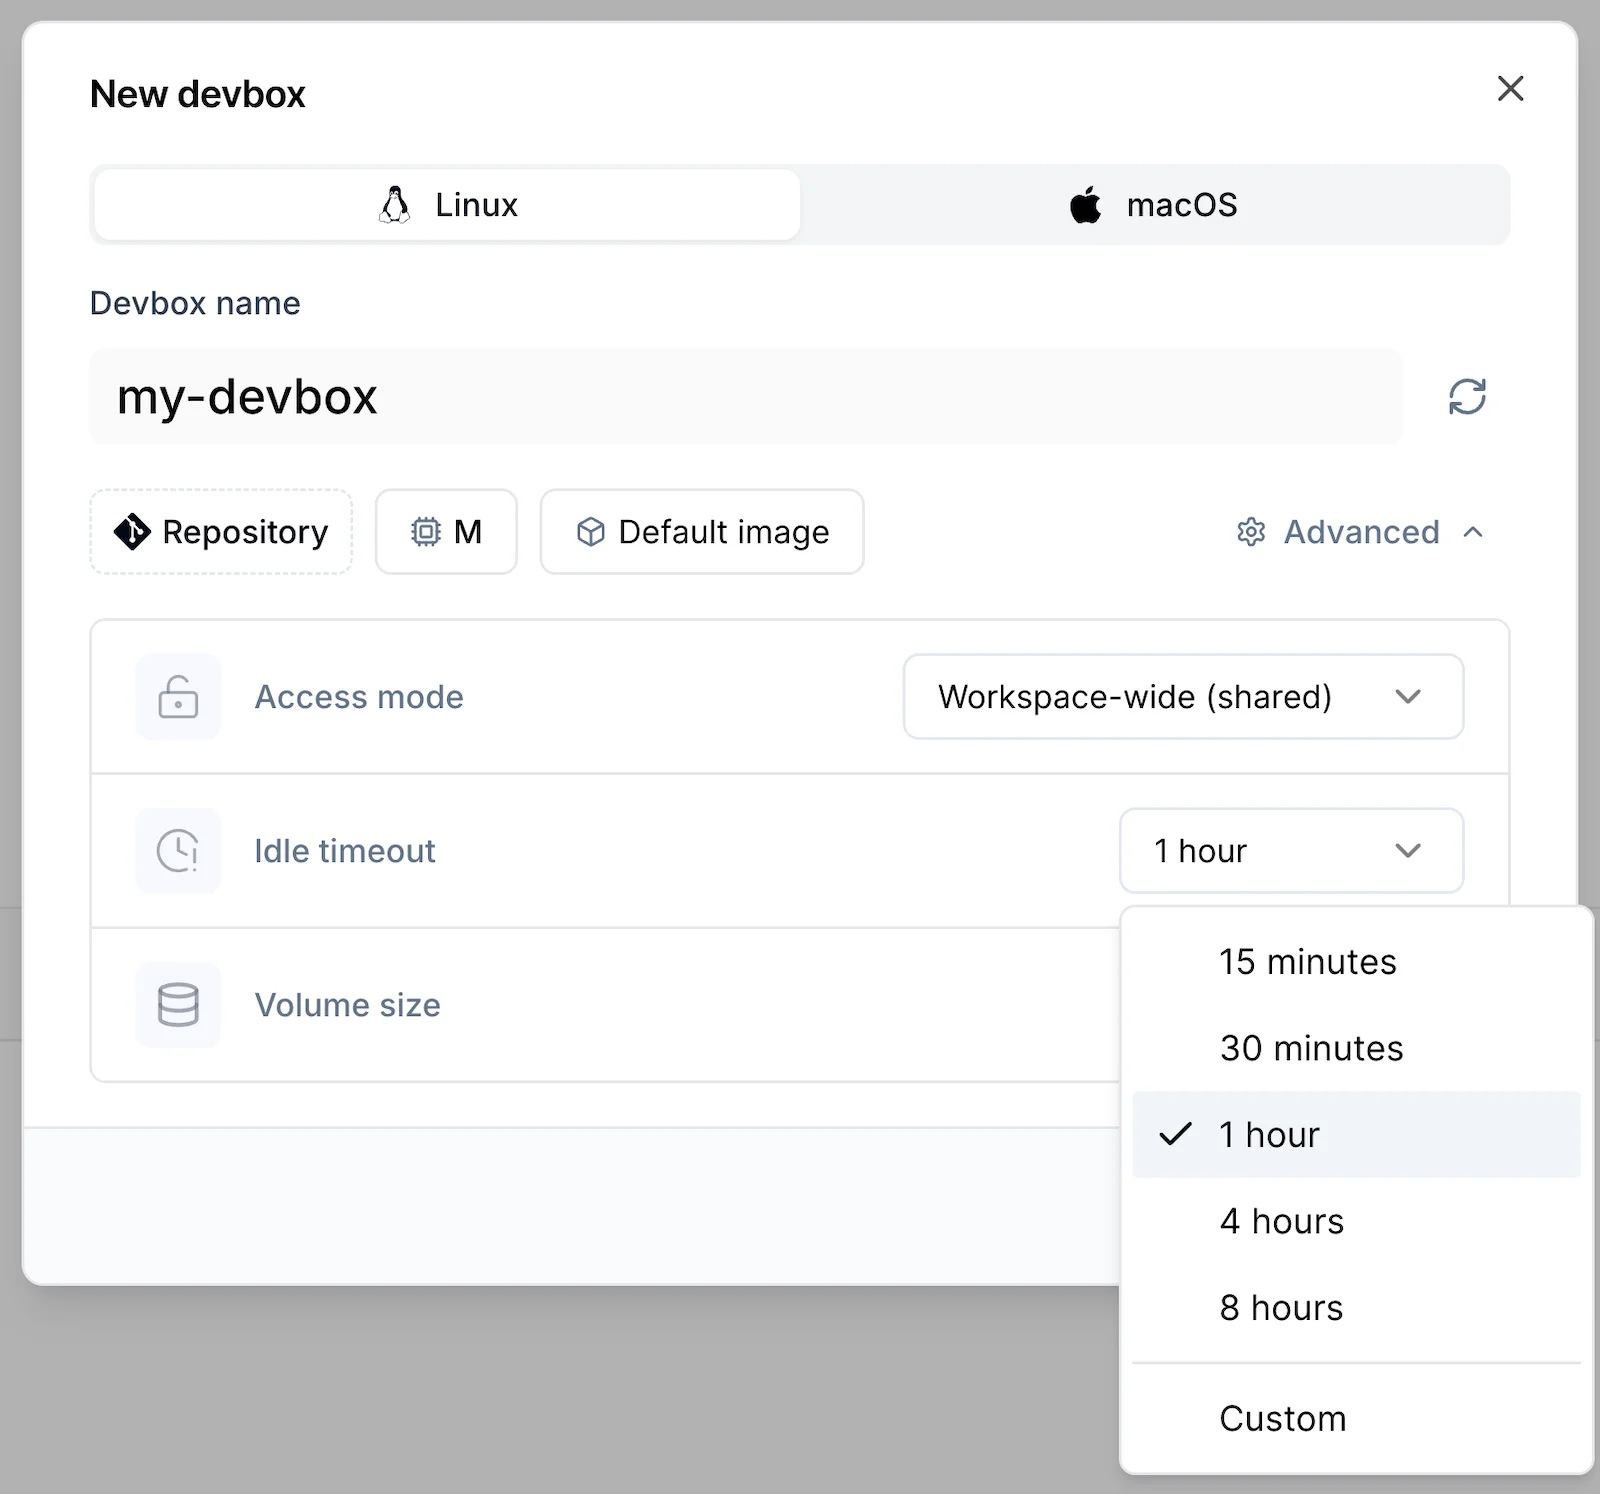Toggle the Idle timeout 1 hour dropdown
Image resolution: width=1600 pixels, height=1494 pixels.
[1291, 851]
